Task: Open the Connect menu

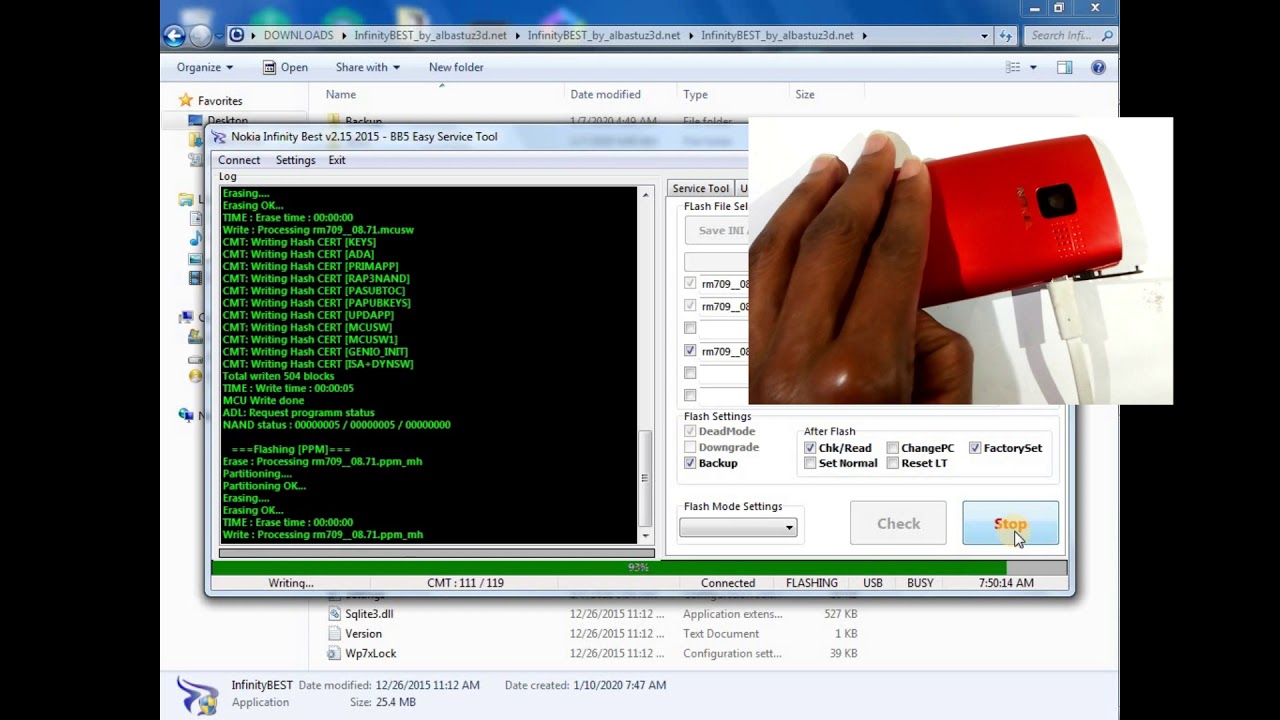Action: (239, 160)
